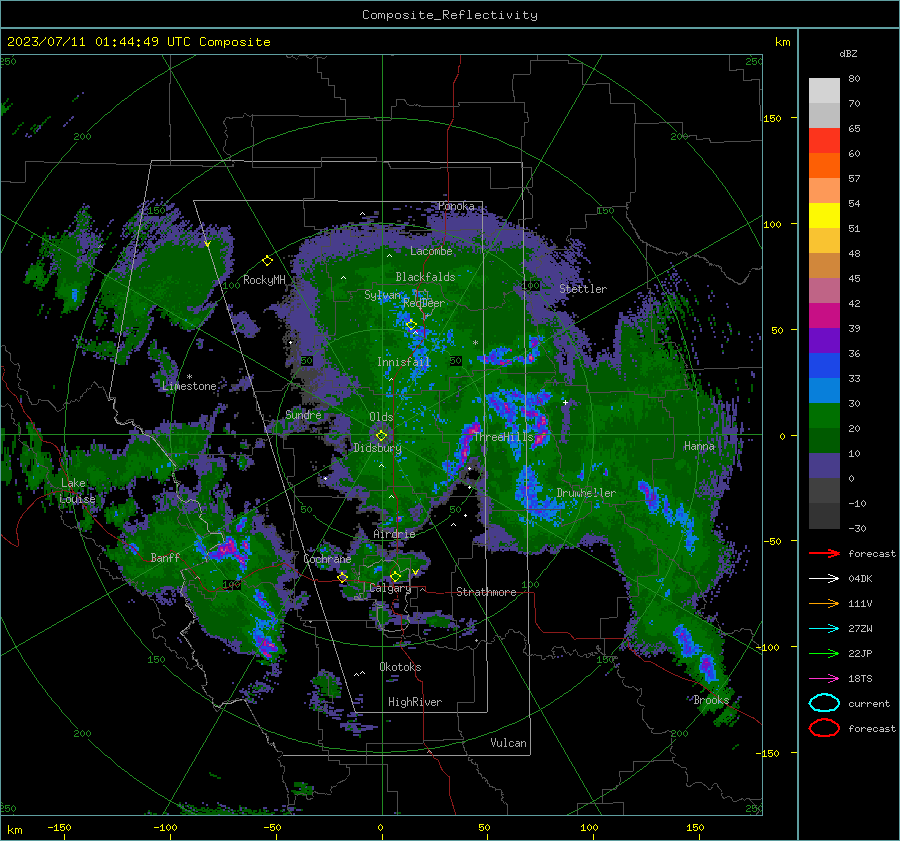Pick the red swatch in dBZ scale
This screenshot has height=841, width=900.
[824, 140]
